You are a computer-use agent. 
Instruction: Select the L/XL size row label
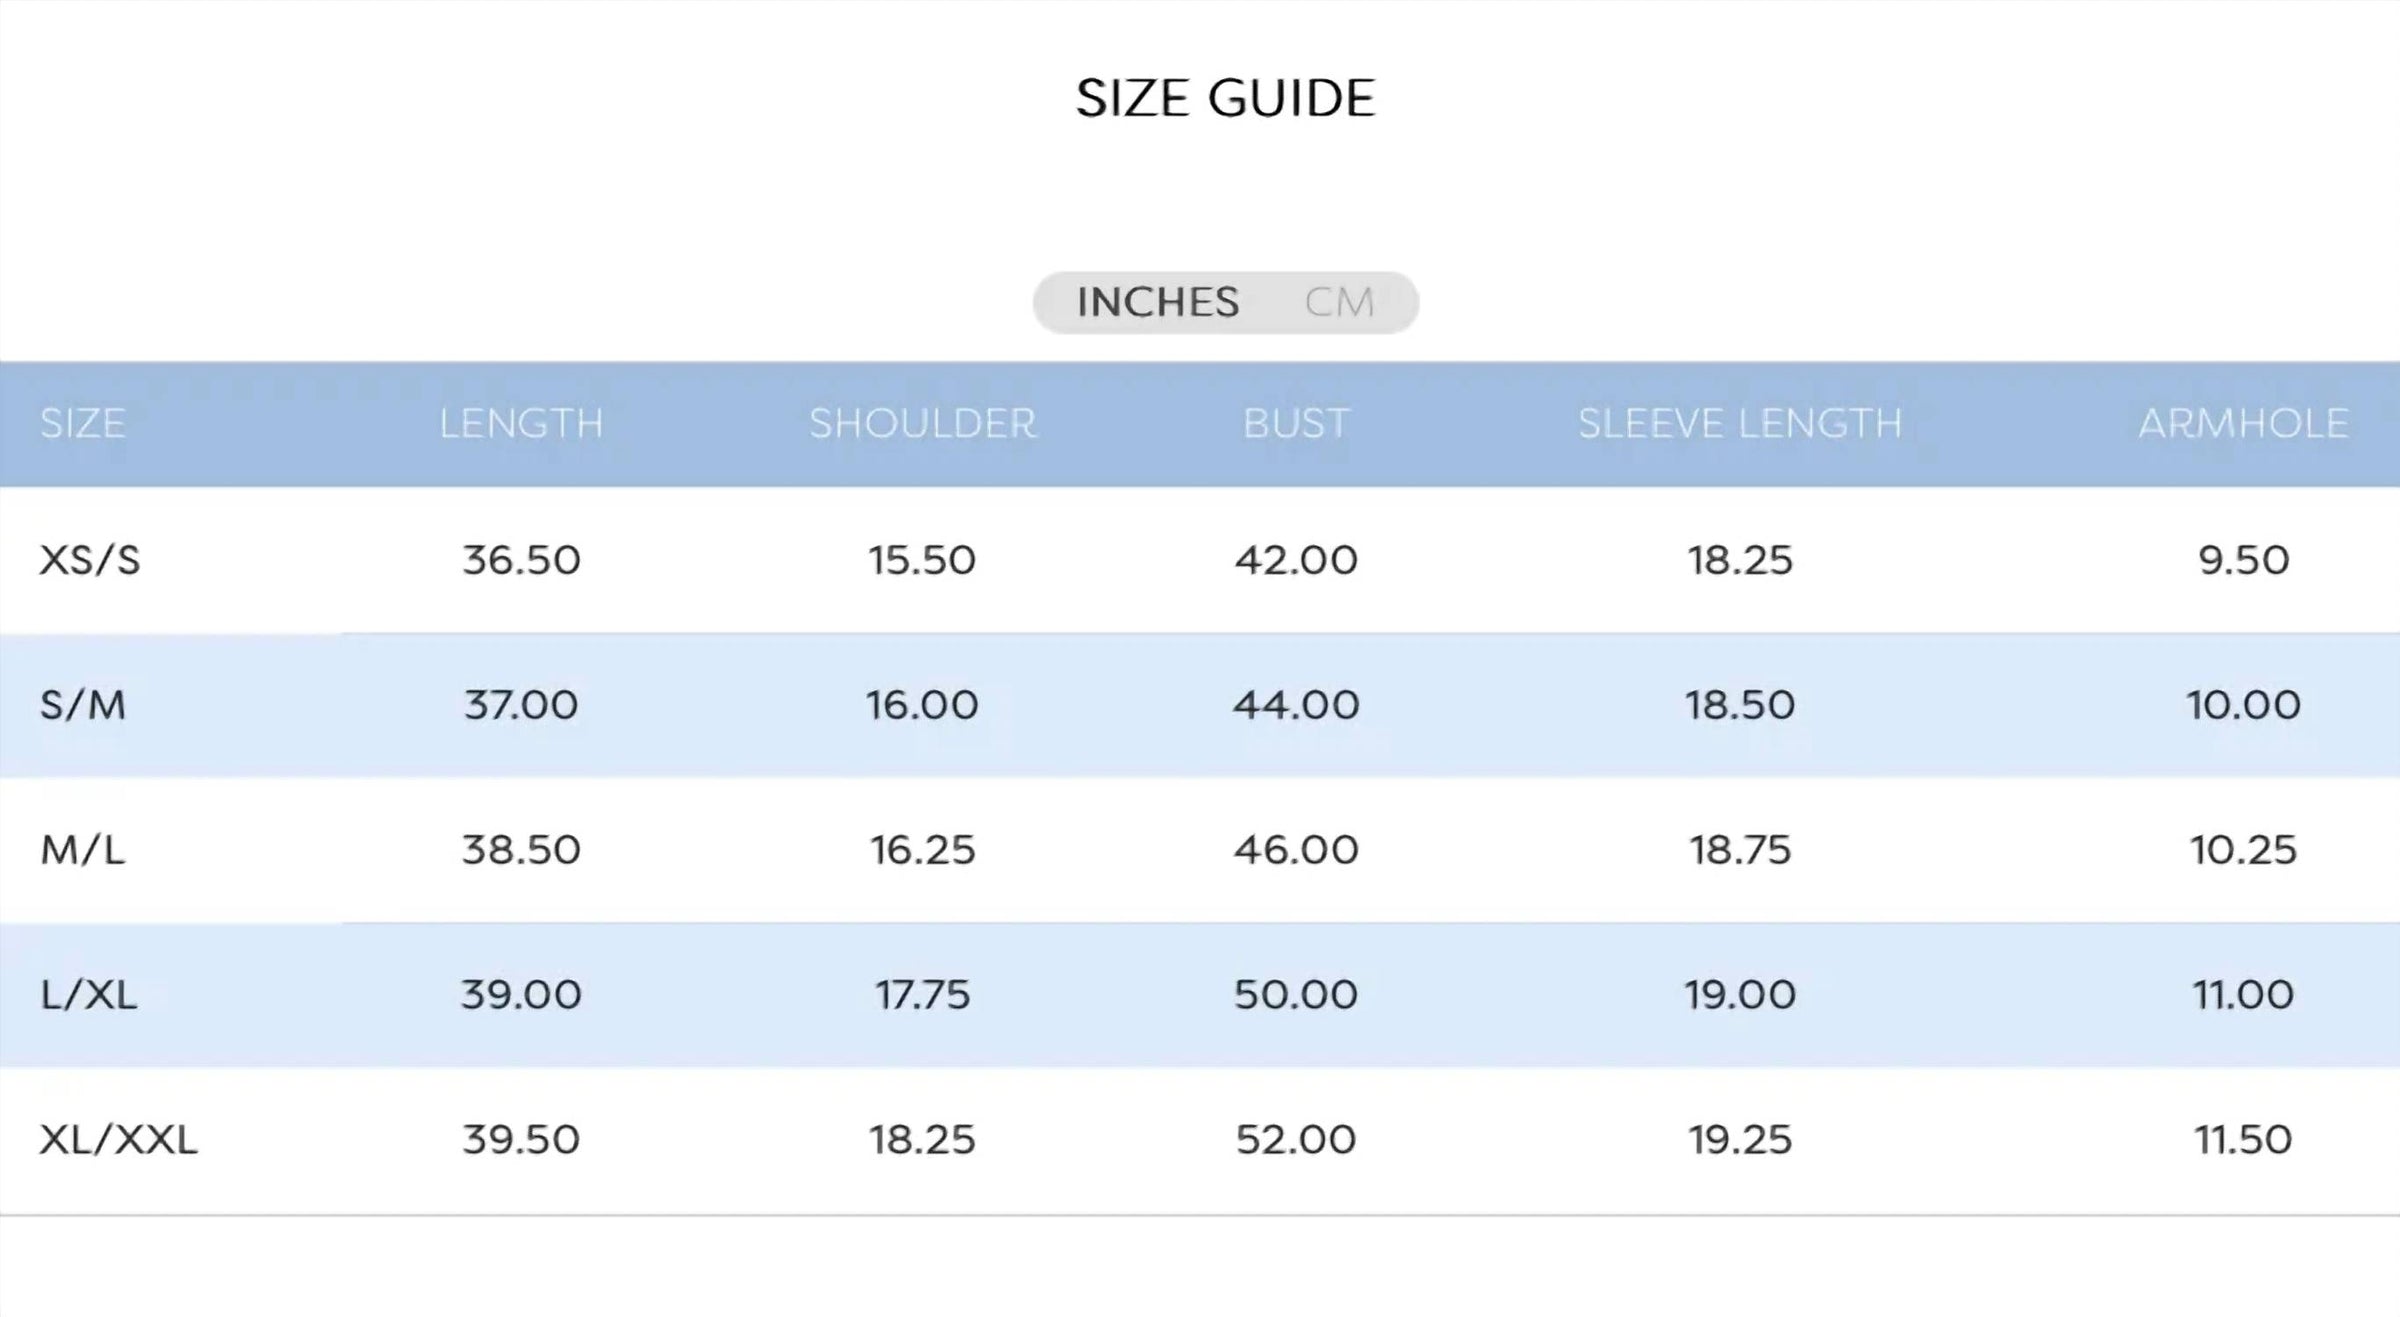[88, 995]
